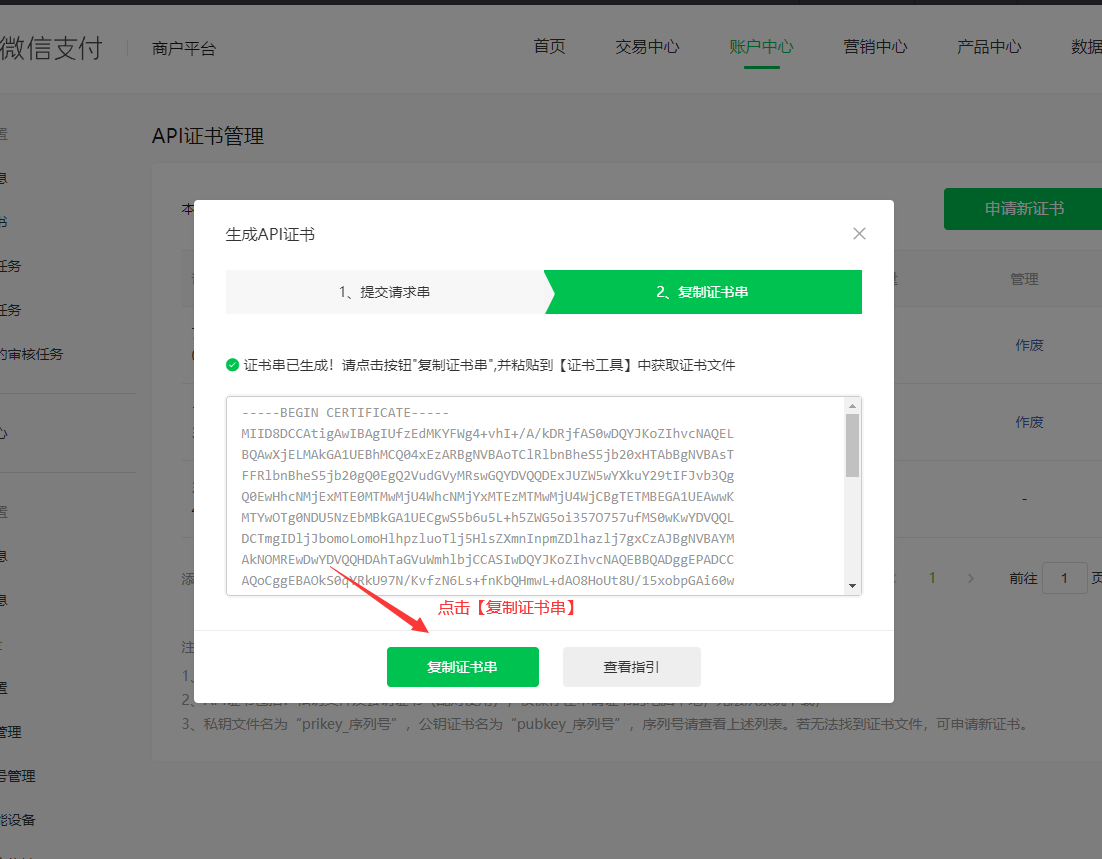Click the page number 1 in pagination
Screen dimensions: 1102x859
[x=932, y=578]
